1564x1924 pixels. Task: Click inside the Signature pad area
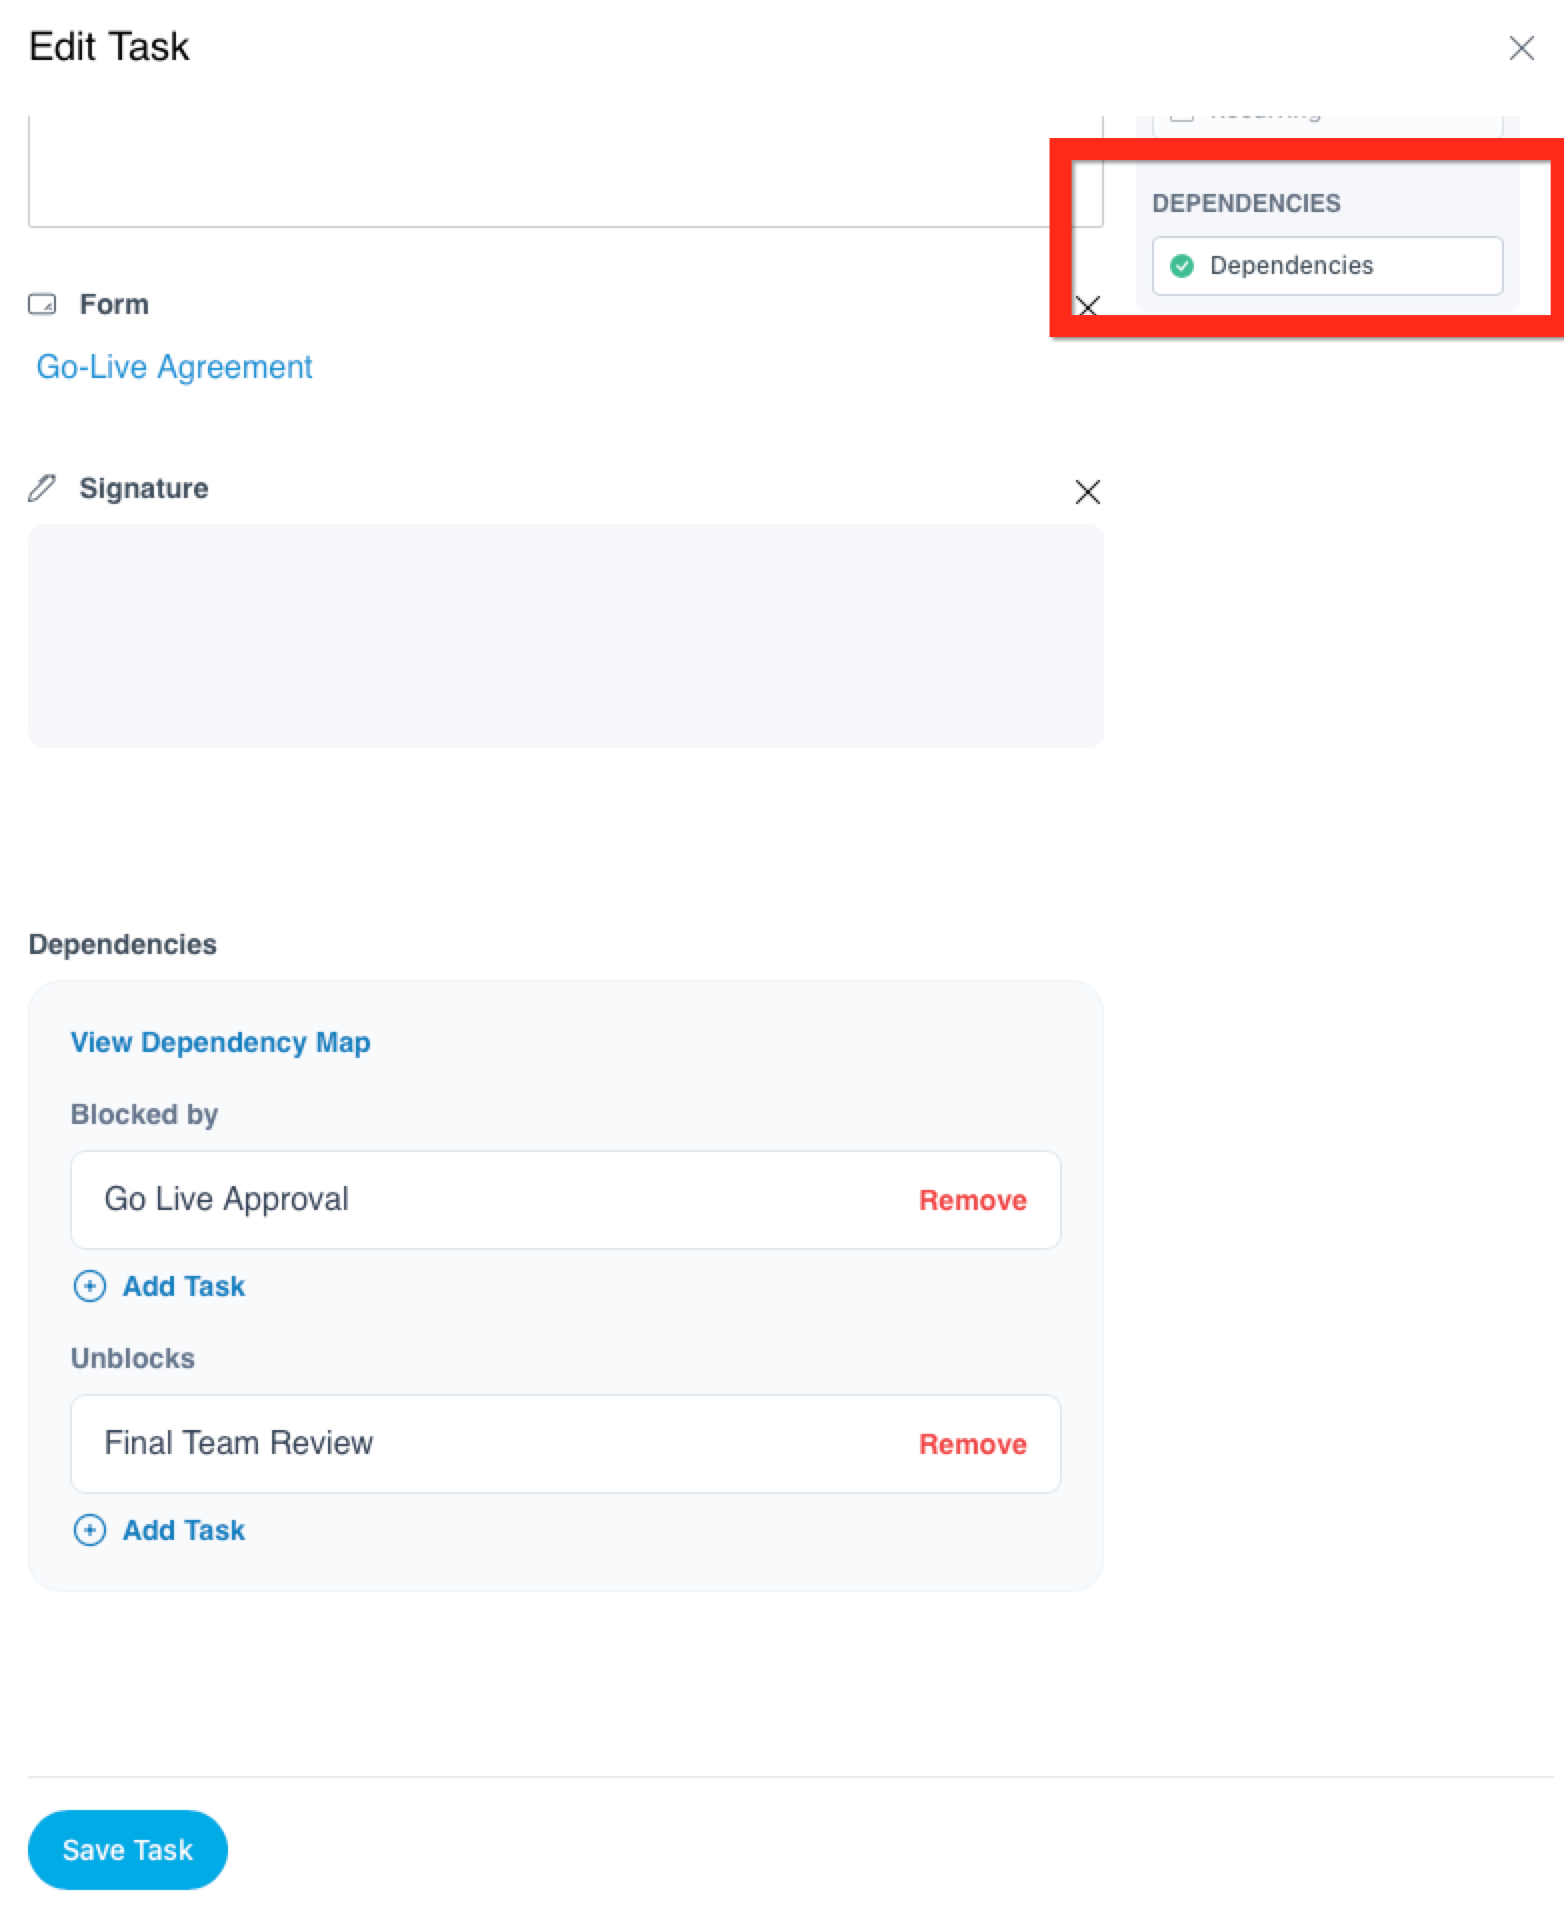(566, 636)
